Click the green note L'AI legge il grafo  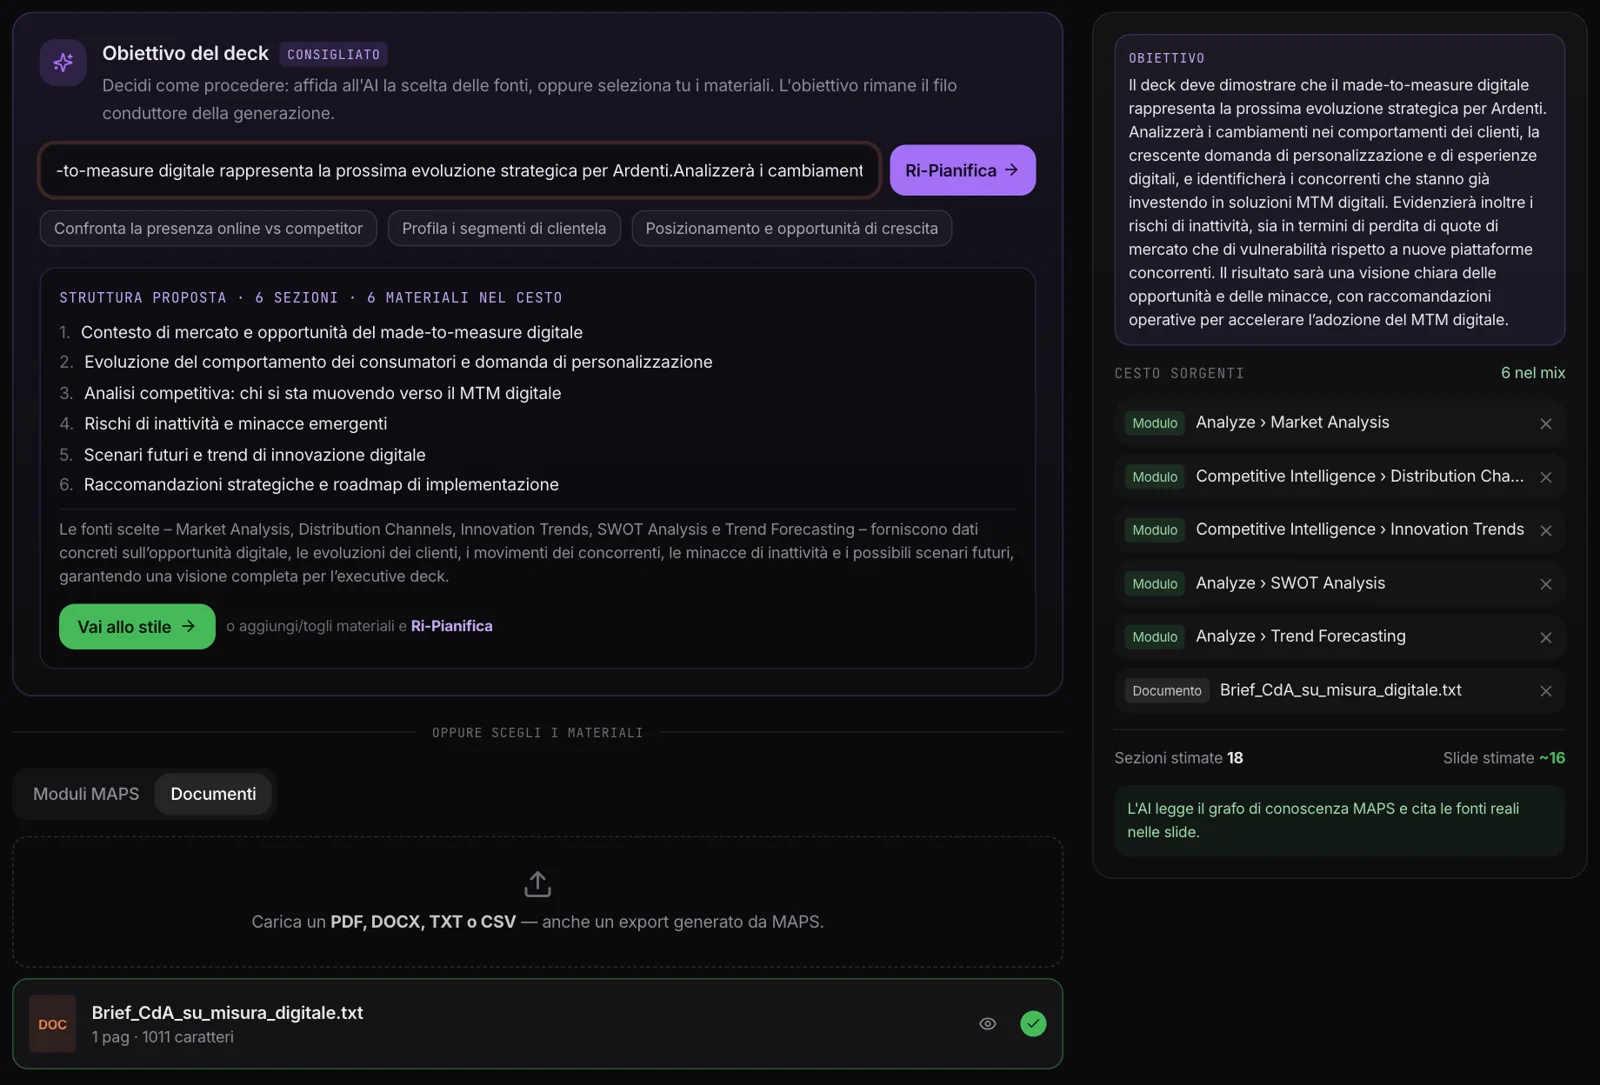point(1339,820)
